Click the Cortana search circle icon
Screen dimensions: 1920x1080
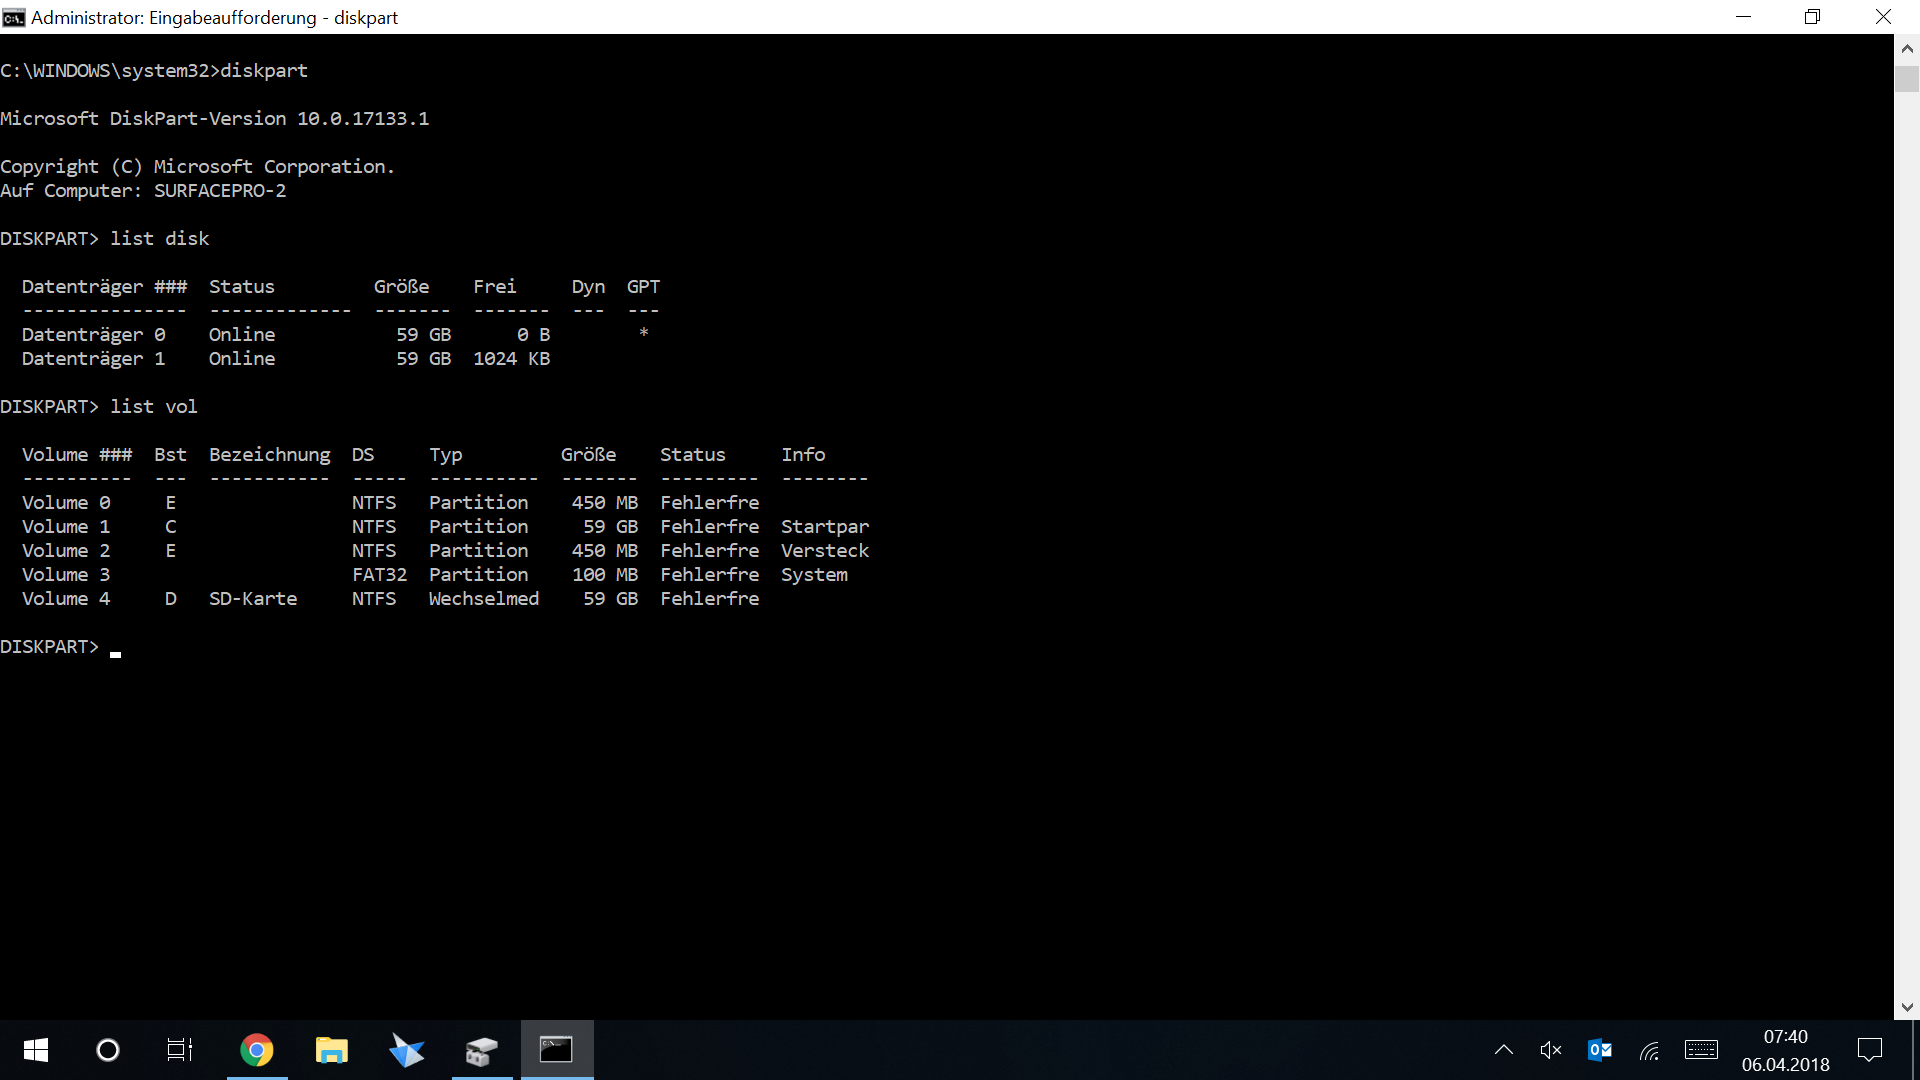(x=108, y=1050)
